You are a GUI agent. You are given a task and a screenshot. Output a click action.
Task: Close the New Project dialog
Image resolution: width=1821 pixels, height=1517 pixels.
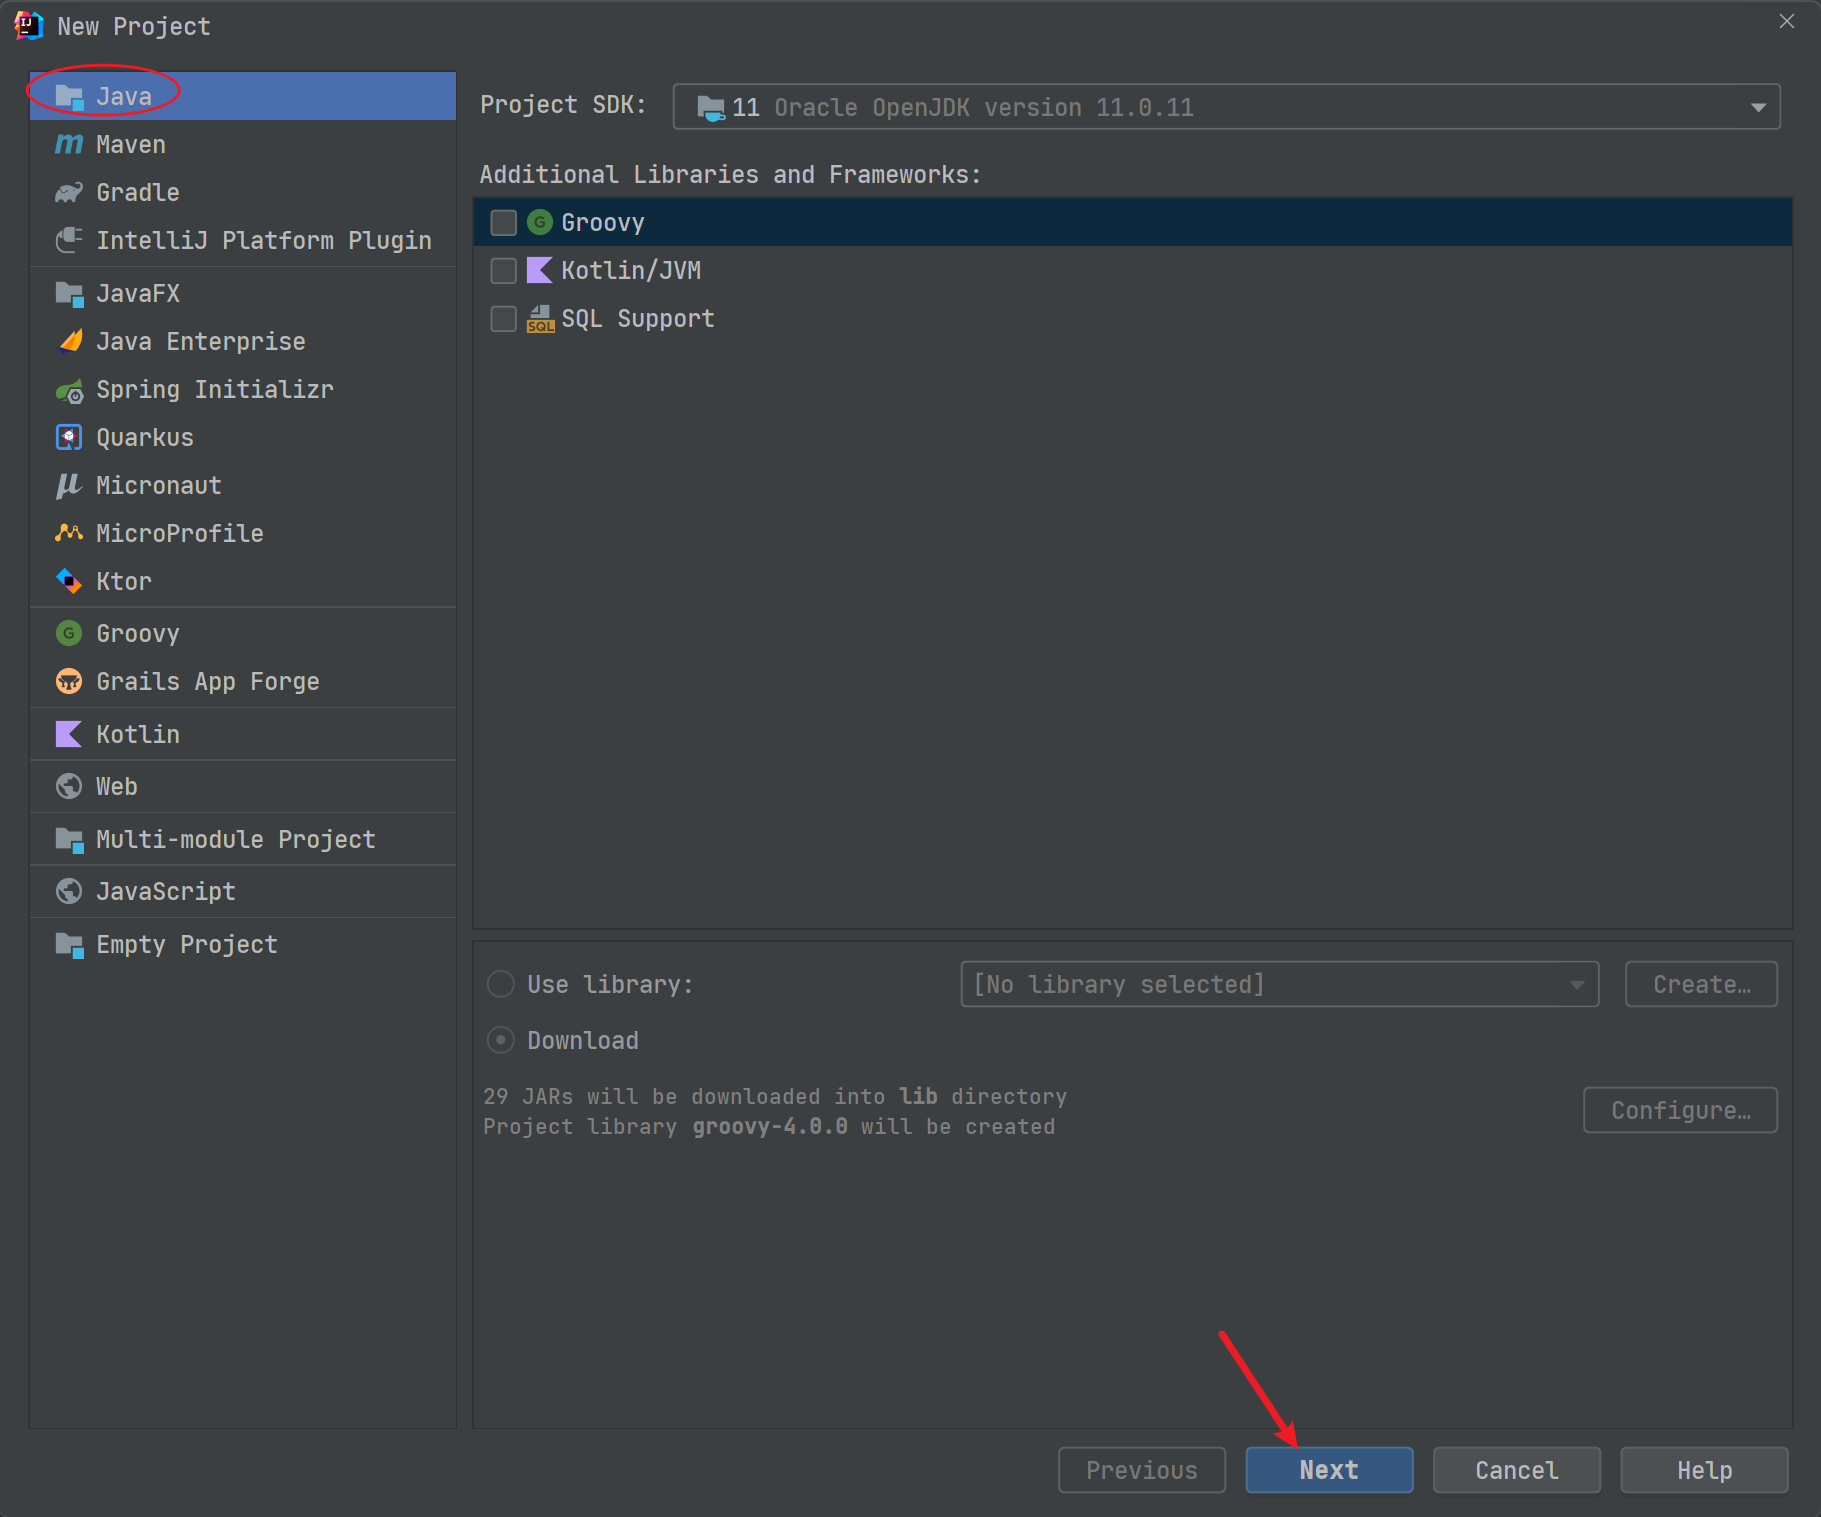click(1787, 21)
